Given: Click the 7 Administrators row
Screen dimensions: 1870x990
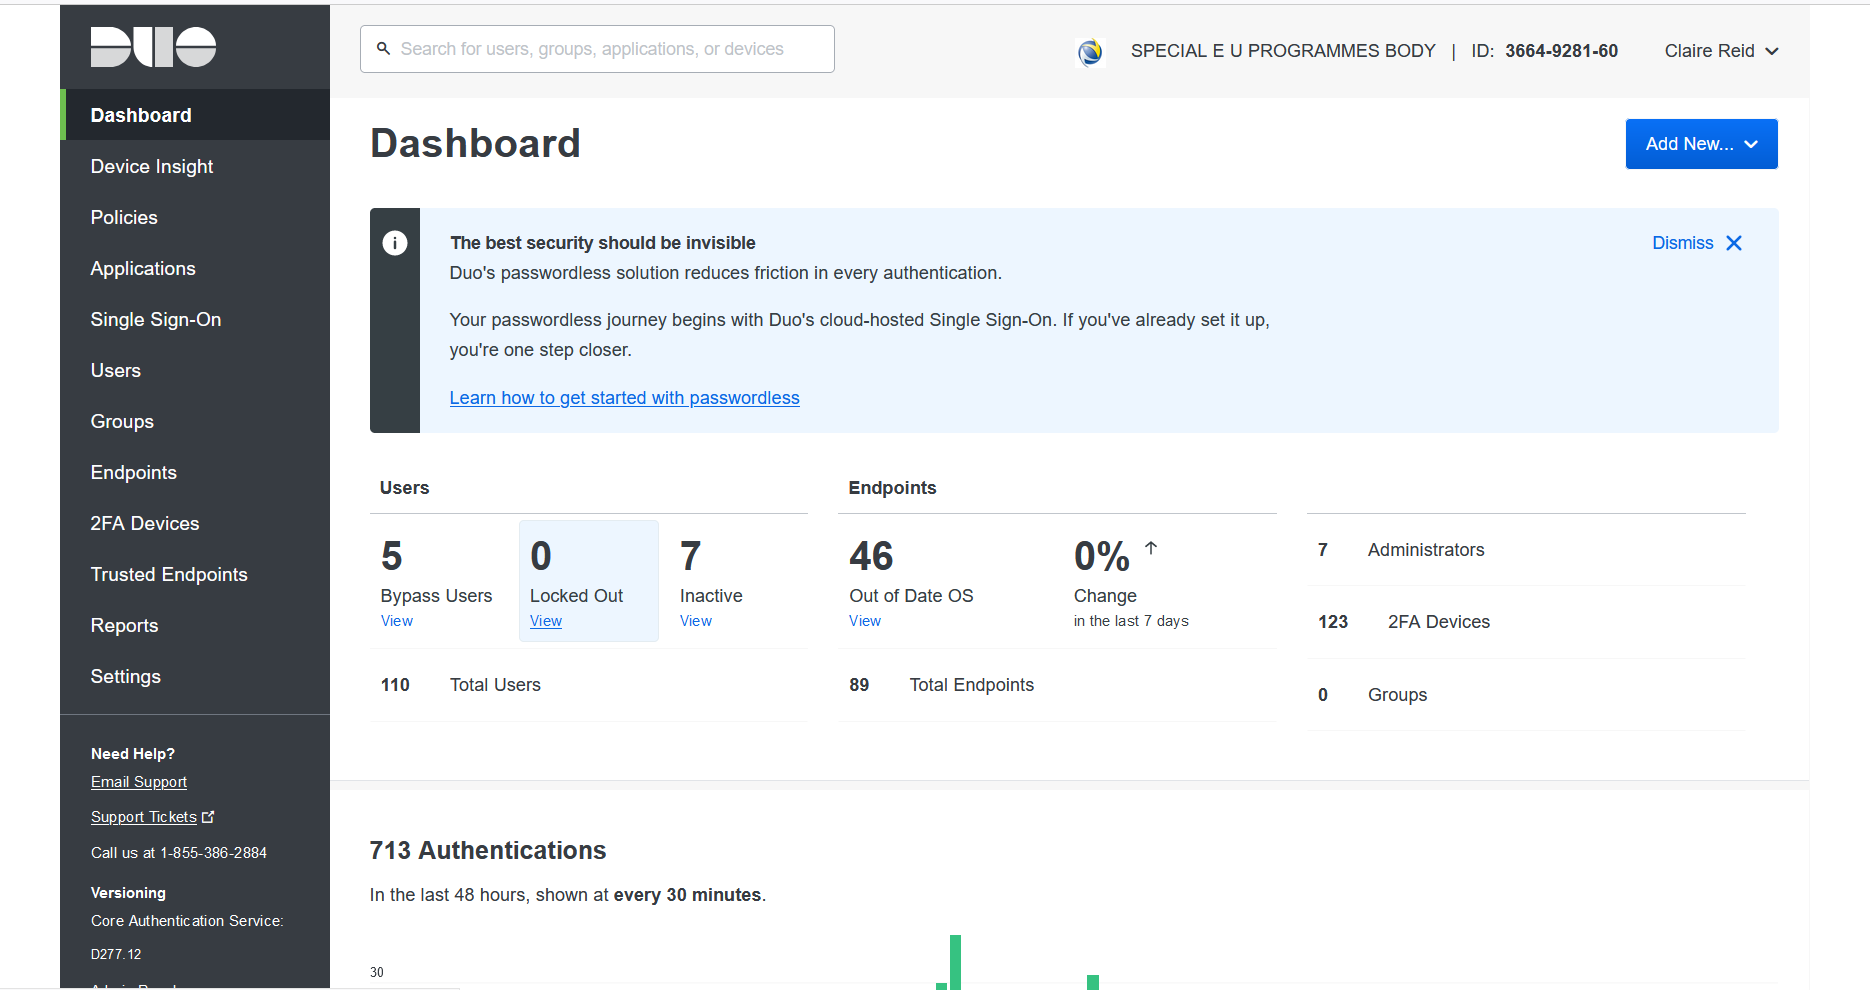Looking at the screenshot, I should click(1526, 550).
